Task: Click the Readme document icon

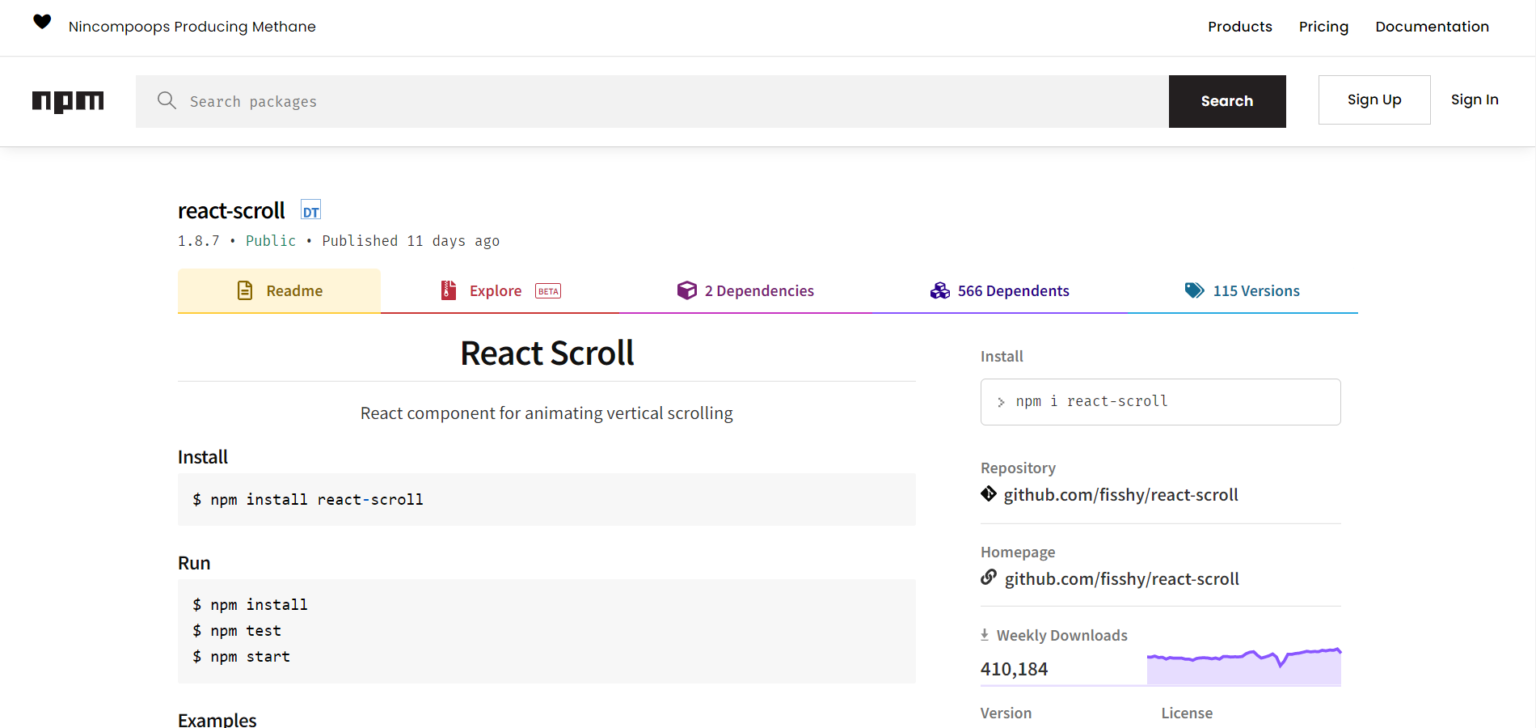Action: (x=245, y=290)
